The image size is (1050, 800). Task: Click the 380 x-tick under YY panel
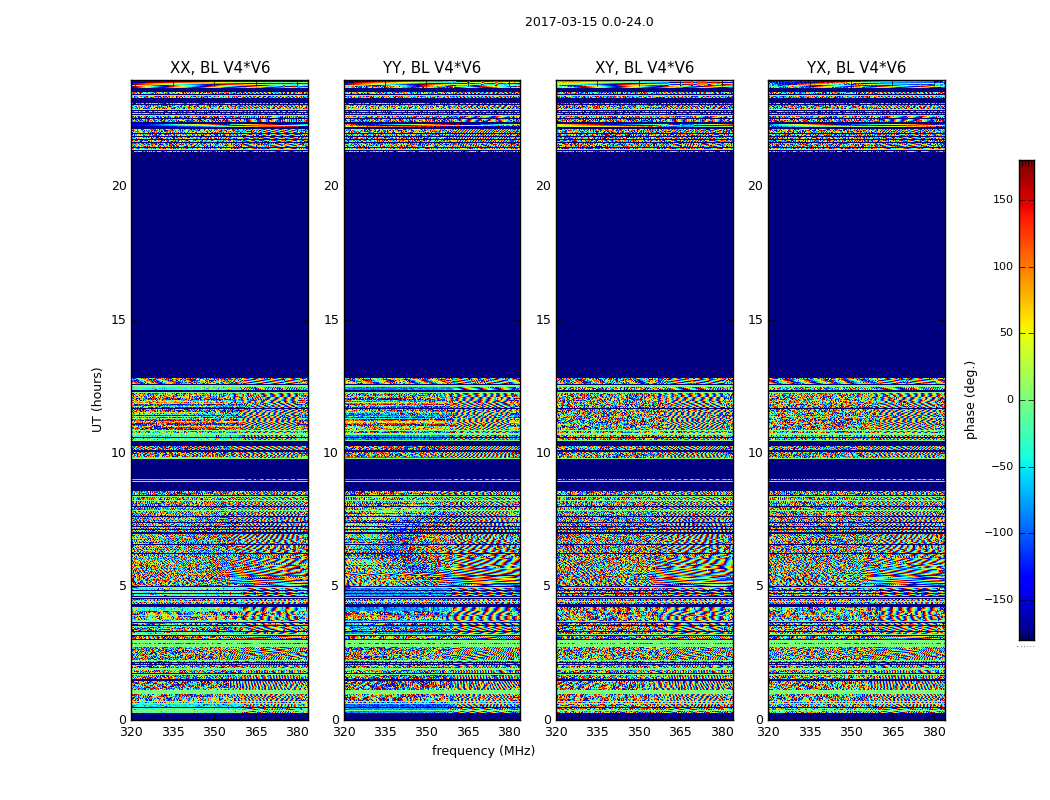510,732
